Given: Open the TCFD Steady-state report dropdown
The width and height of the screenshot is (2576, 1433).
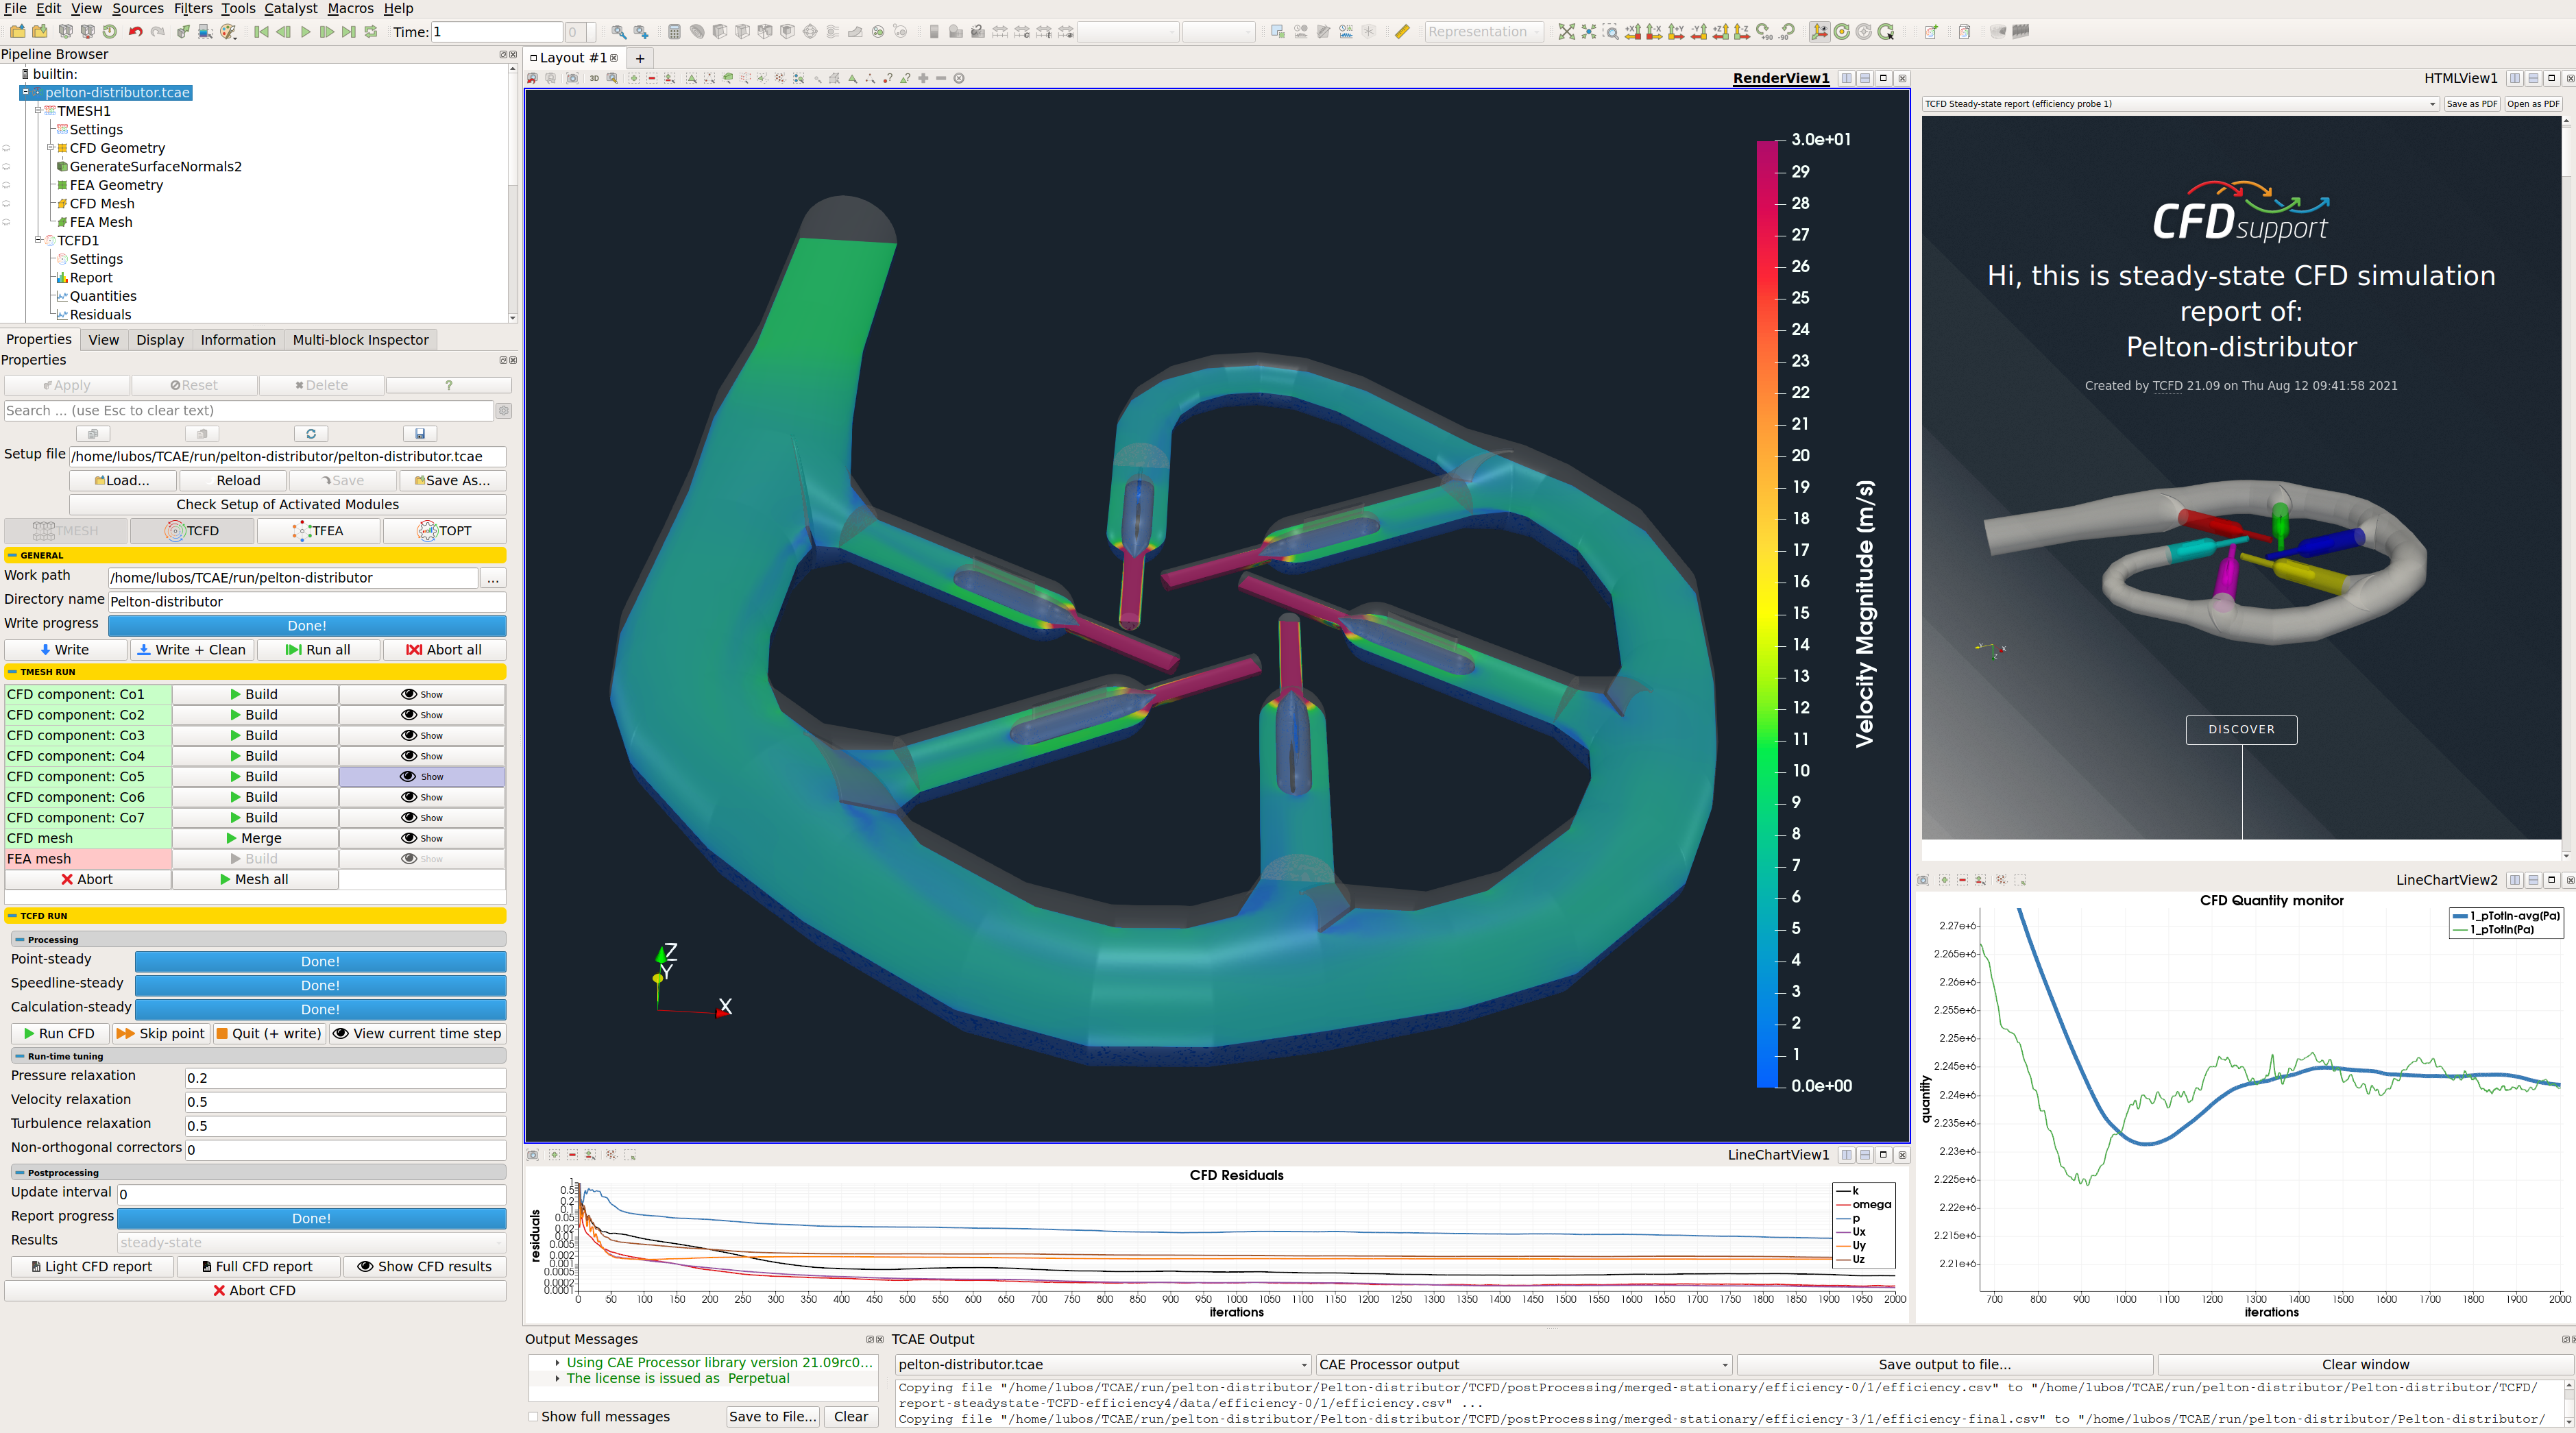Looking at the screenshot, I should [2180, 104].
